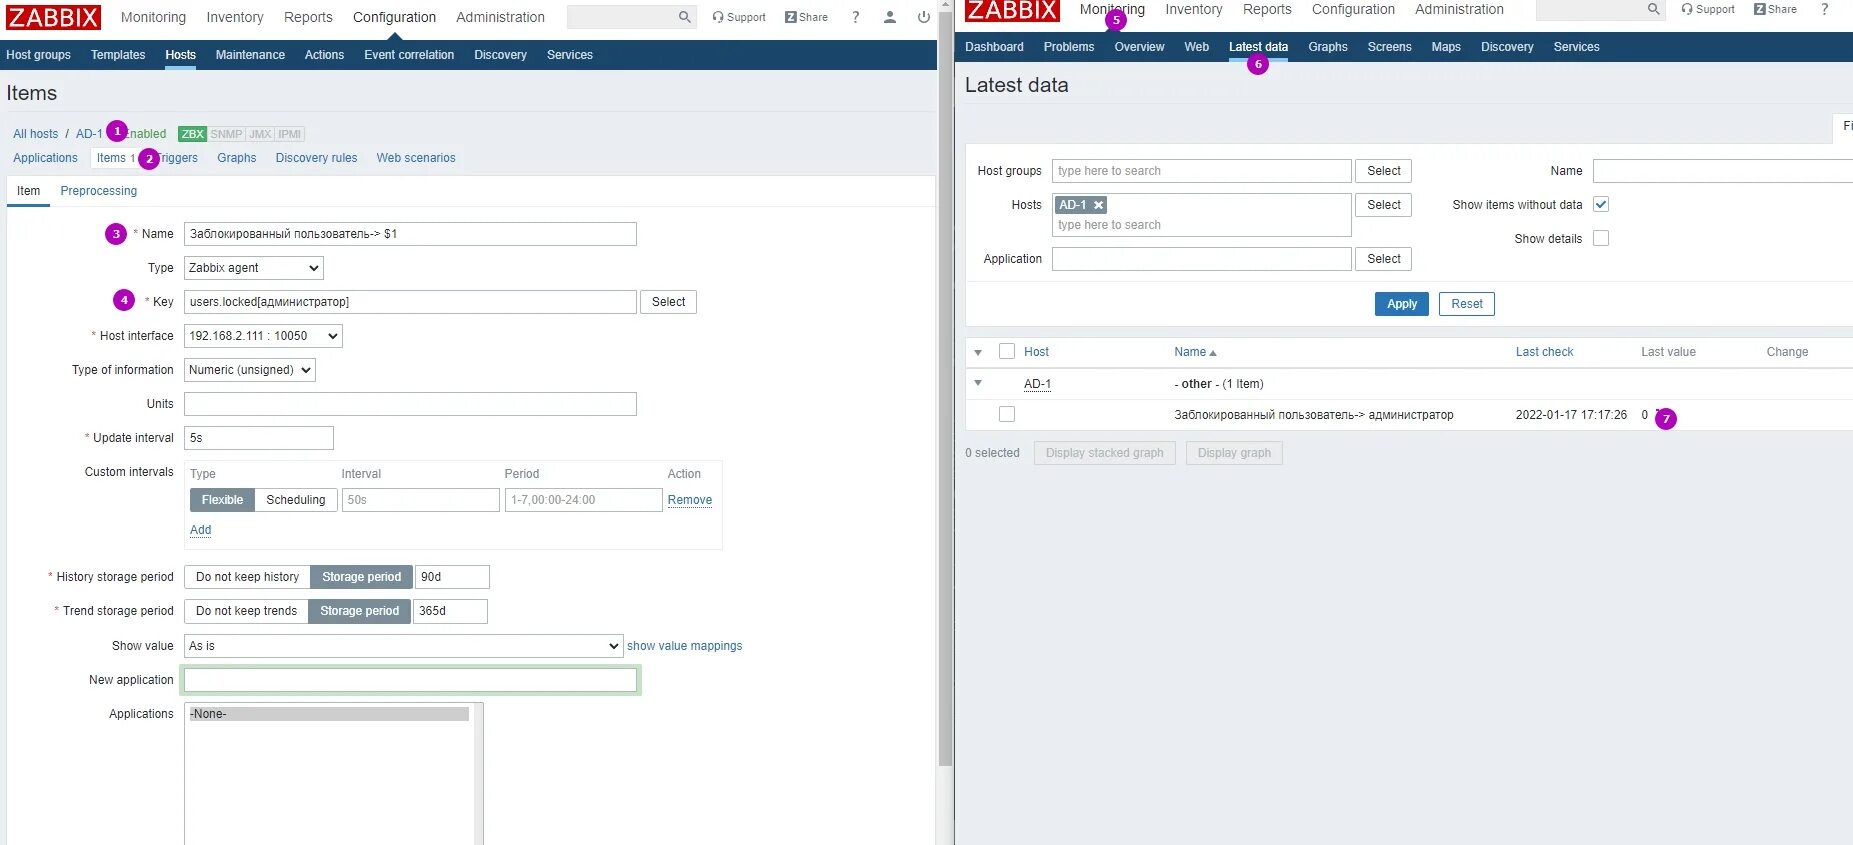Open Latest data submenu in right window
This screenshot has height=845, width=1853.
click(x=1258, y=47)
